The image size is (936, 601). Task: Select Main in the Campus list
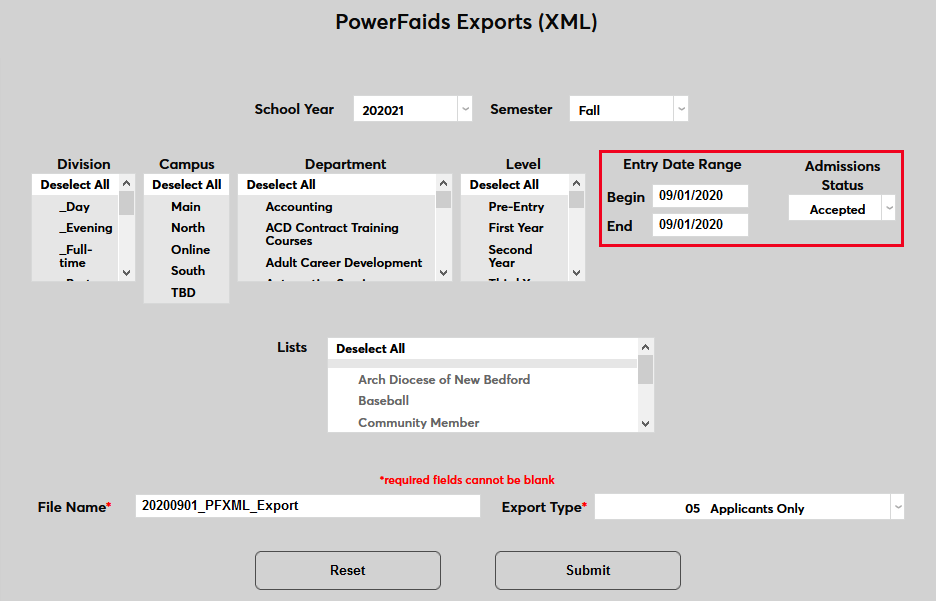click(186, 206)
